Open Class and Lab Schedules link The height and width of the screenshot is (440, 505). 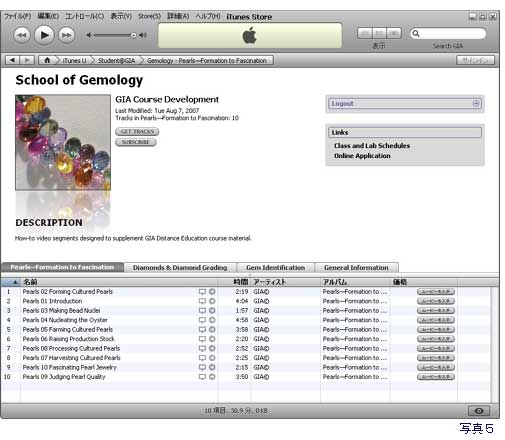372,146
